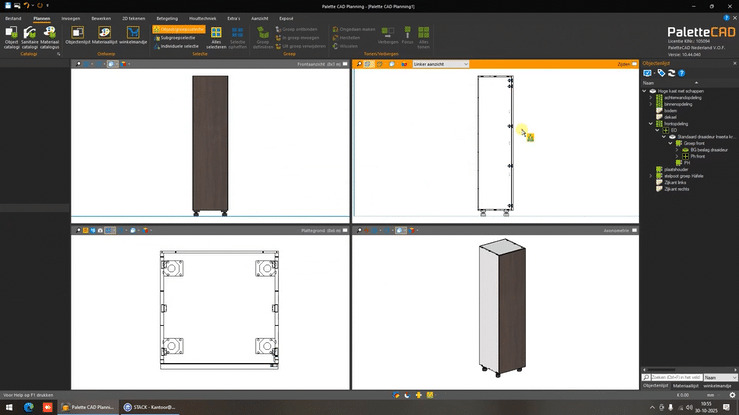Open STACK Kantoor app in taskbar
Viewport: 739px width, 415px height.
pyautogui.click(x=149, y=407)
